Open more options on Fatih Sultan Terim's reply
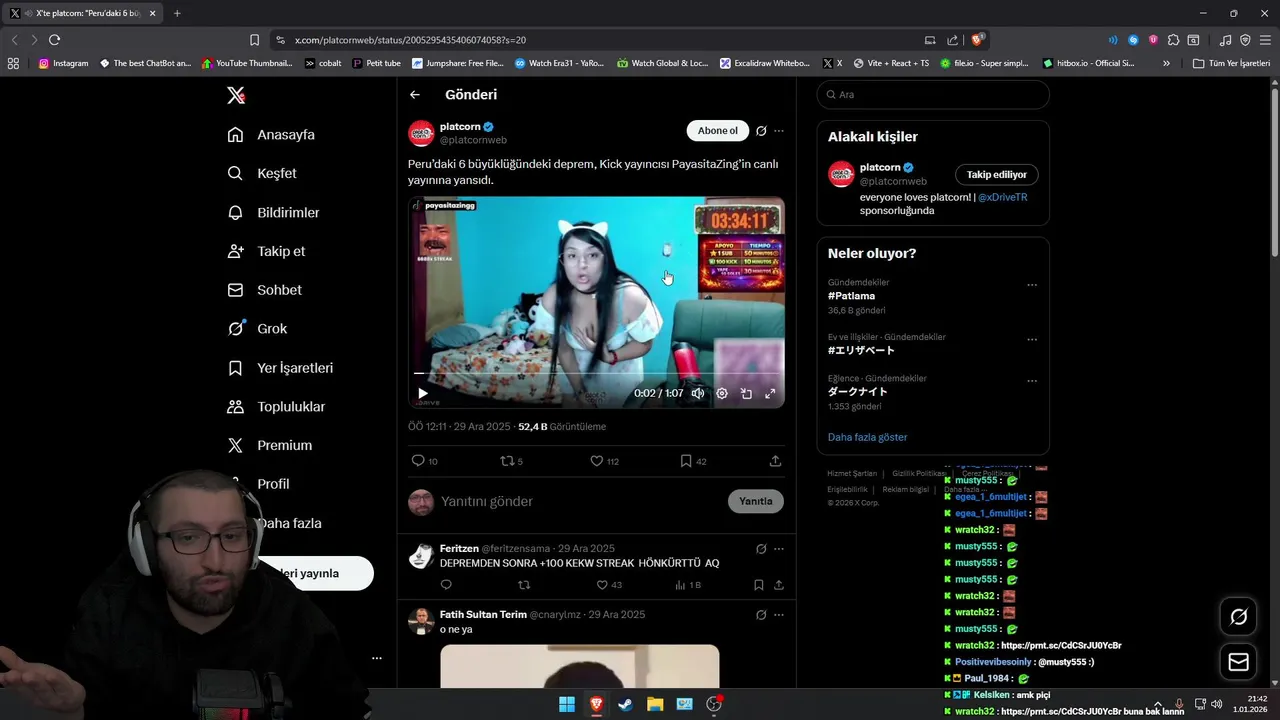This screenshot has width=1280, height=720. click(x=779, y=615)
